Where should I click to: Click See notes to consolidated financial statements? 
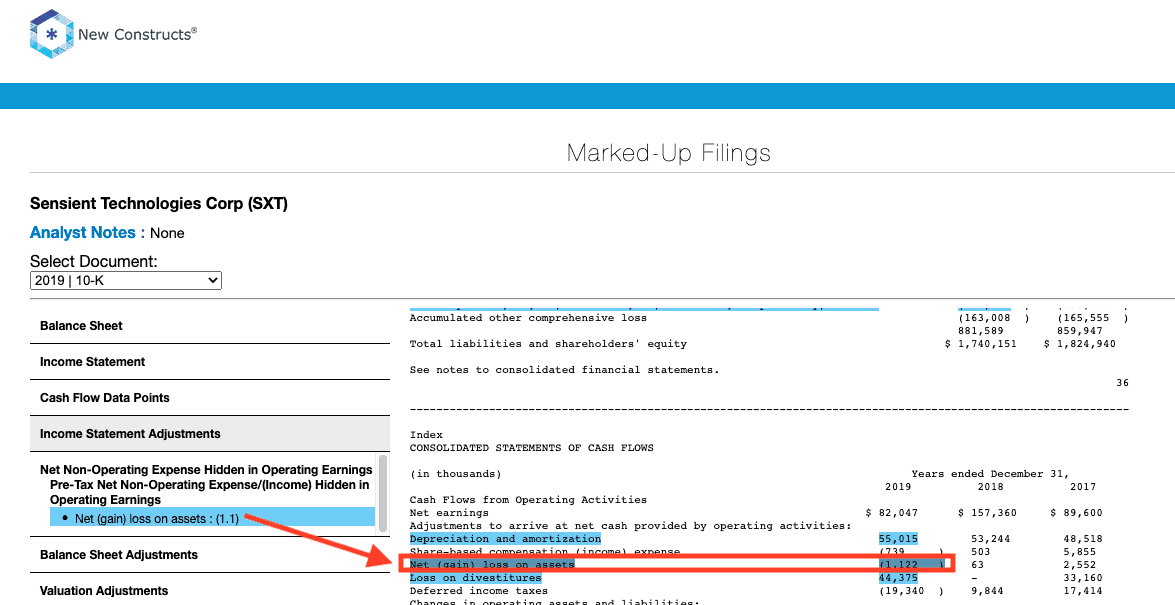point(564,370)
